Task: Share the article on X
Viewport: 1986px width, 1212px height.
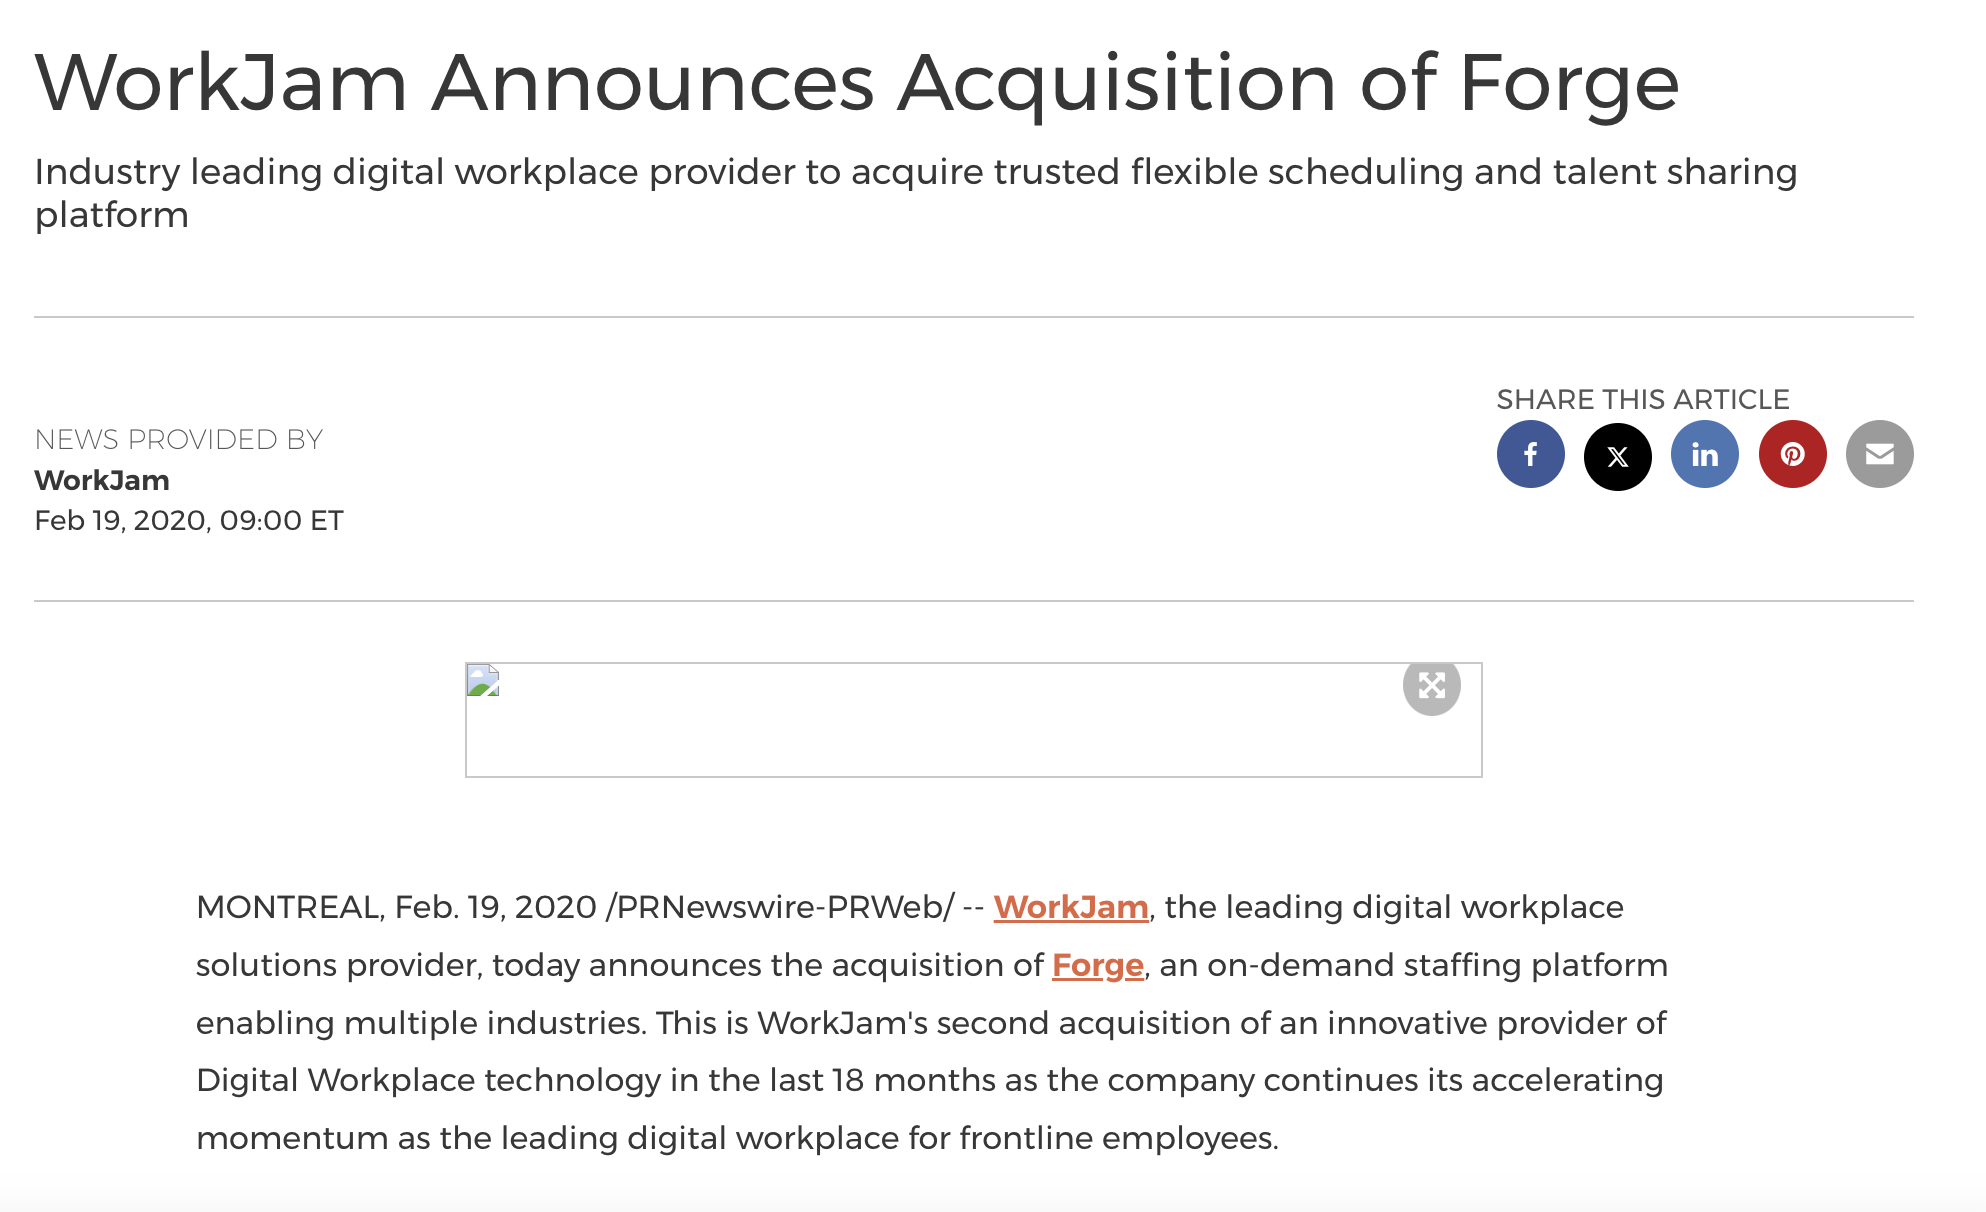Action: tap(1617, 455)
